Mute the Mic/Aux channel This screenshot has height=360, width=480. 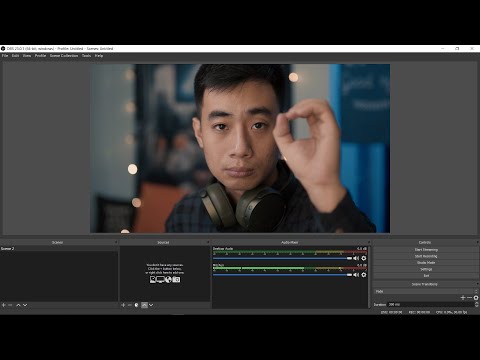click(x=356, y=275)
